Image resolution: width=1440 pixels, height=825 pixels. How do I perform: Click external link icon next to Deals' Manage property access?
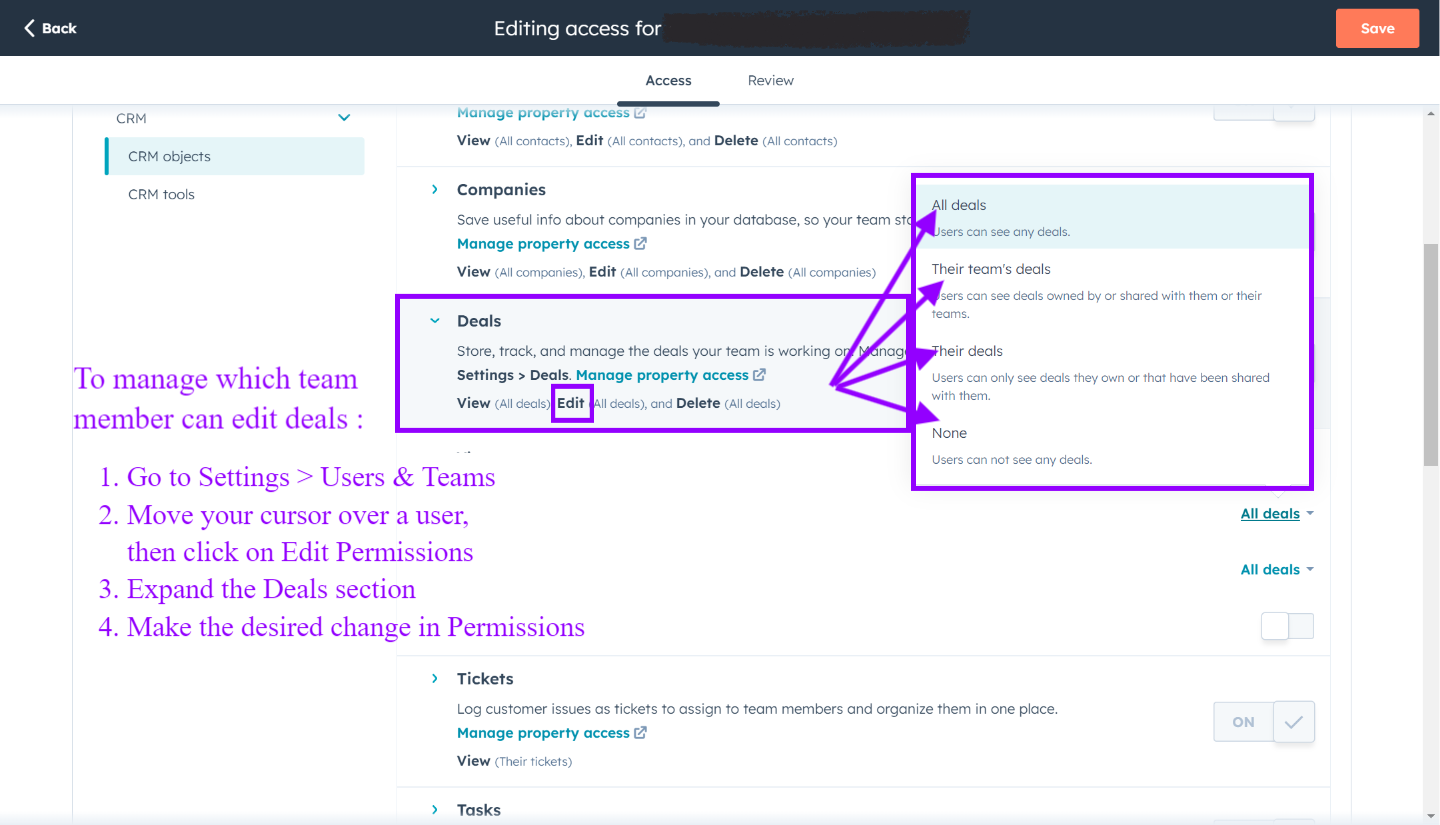(757, 375)
